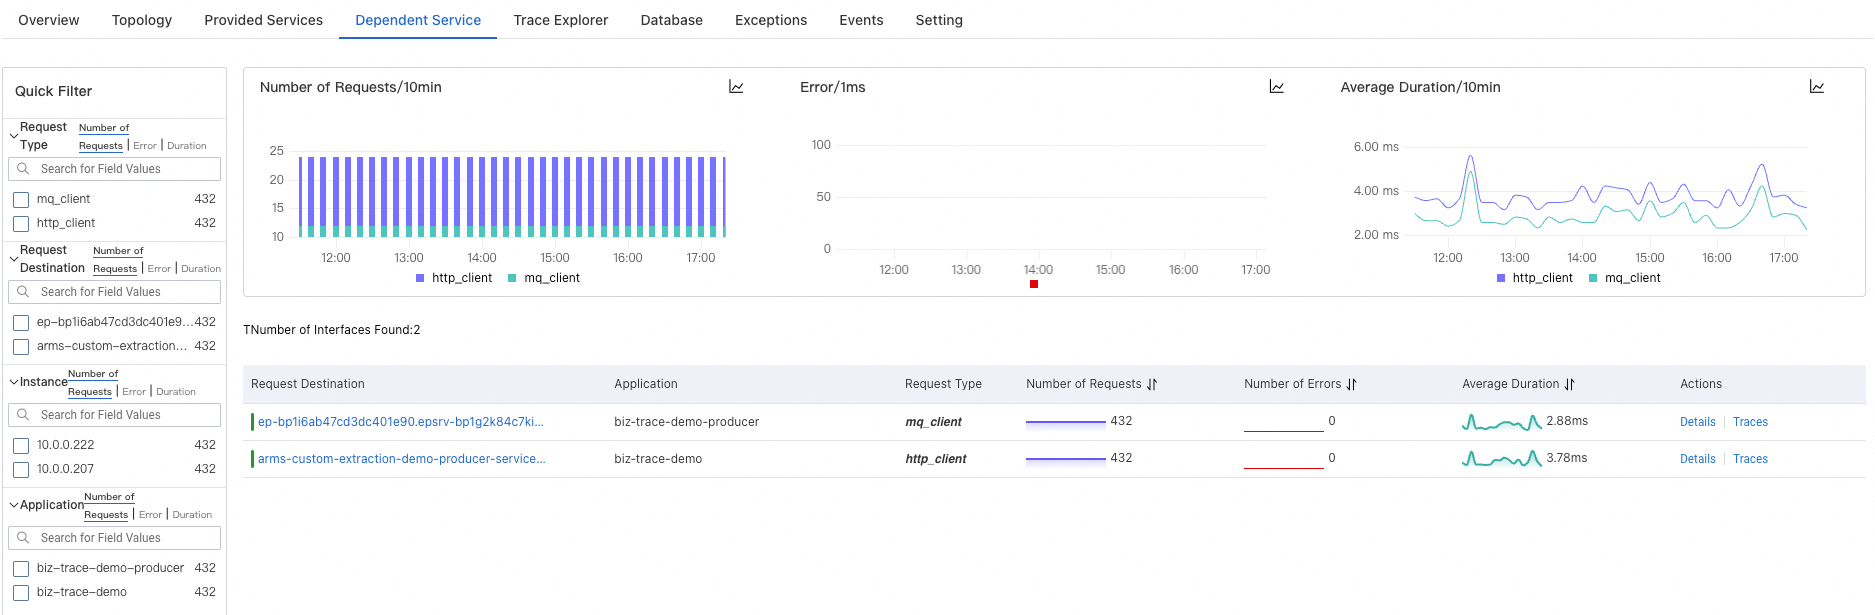Image resolution: width=1875 pixels, height=615 pixels.
Task: Open Details for the mq_client row
Action: (x=1697, y=422)
